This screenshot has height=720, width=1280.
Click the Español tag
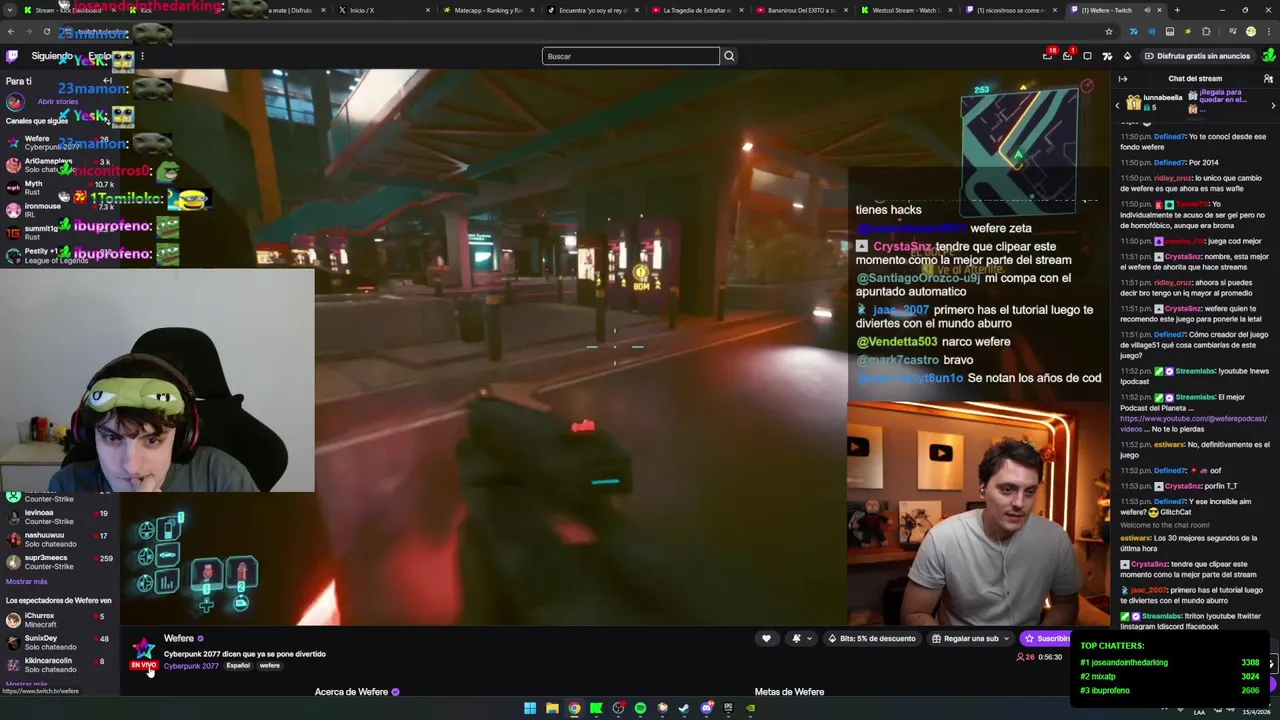238,666
